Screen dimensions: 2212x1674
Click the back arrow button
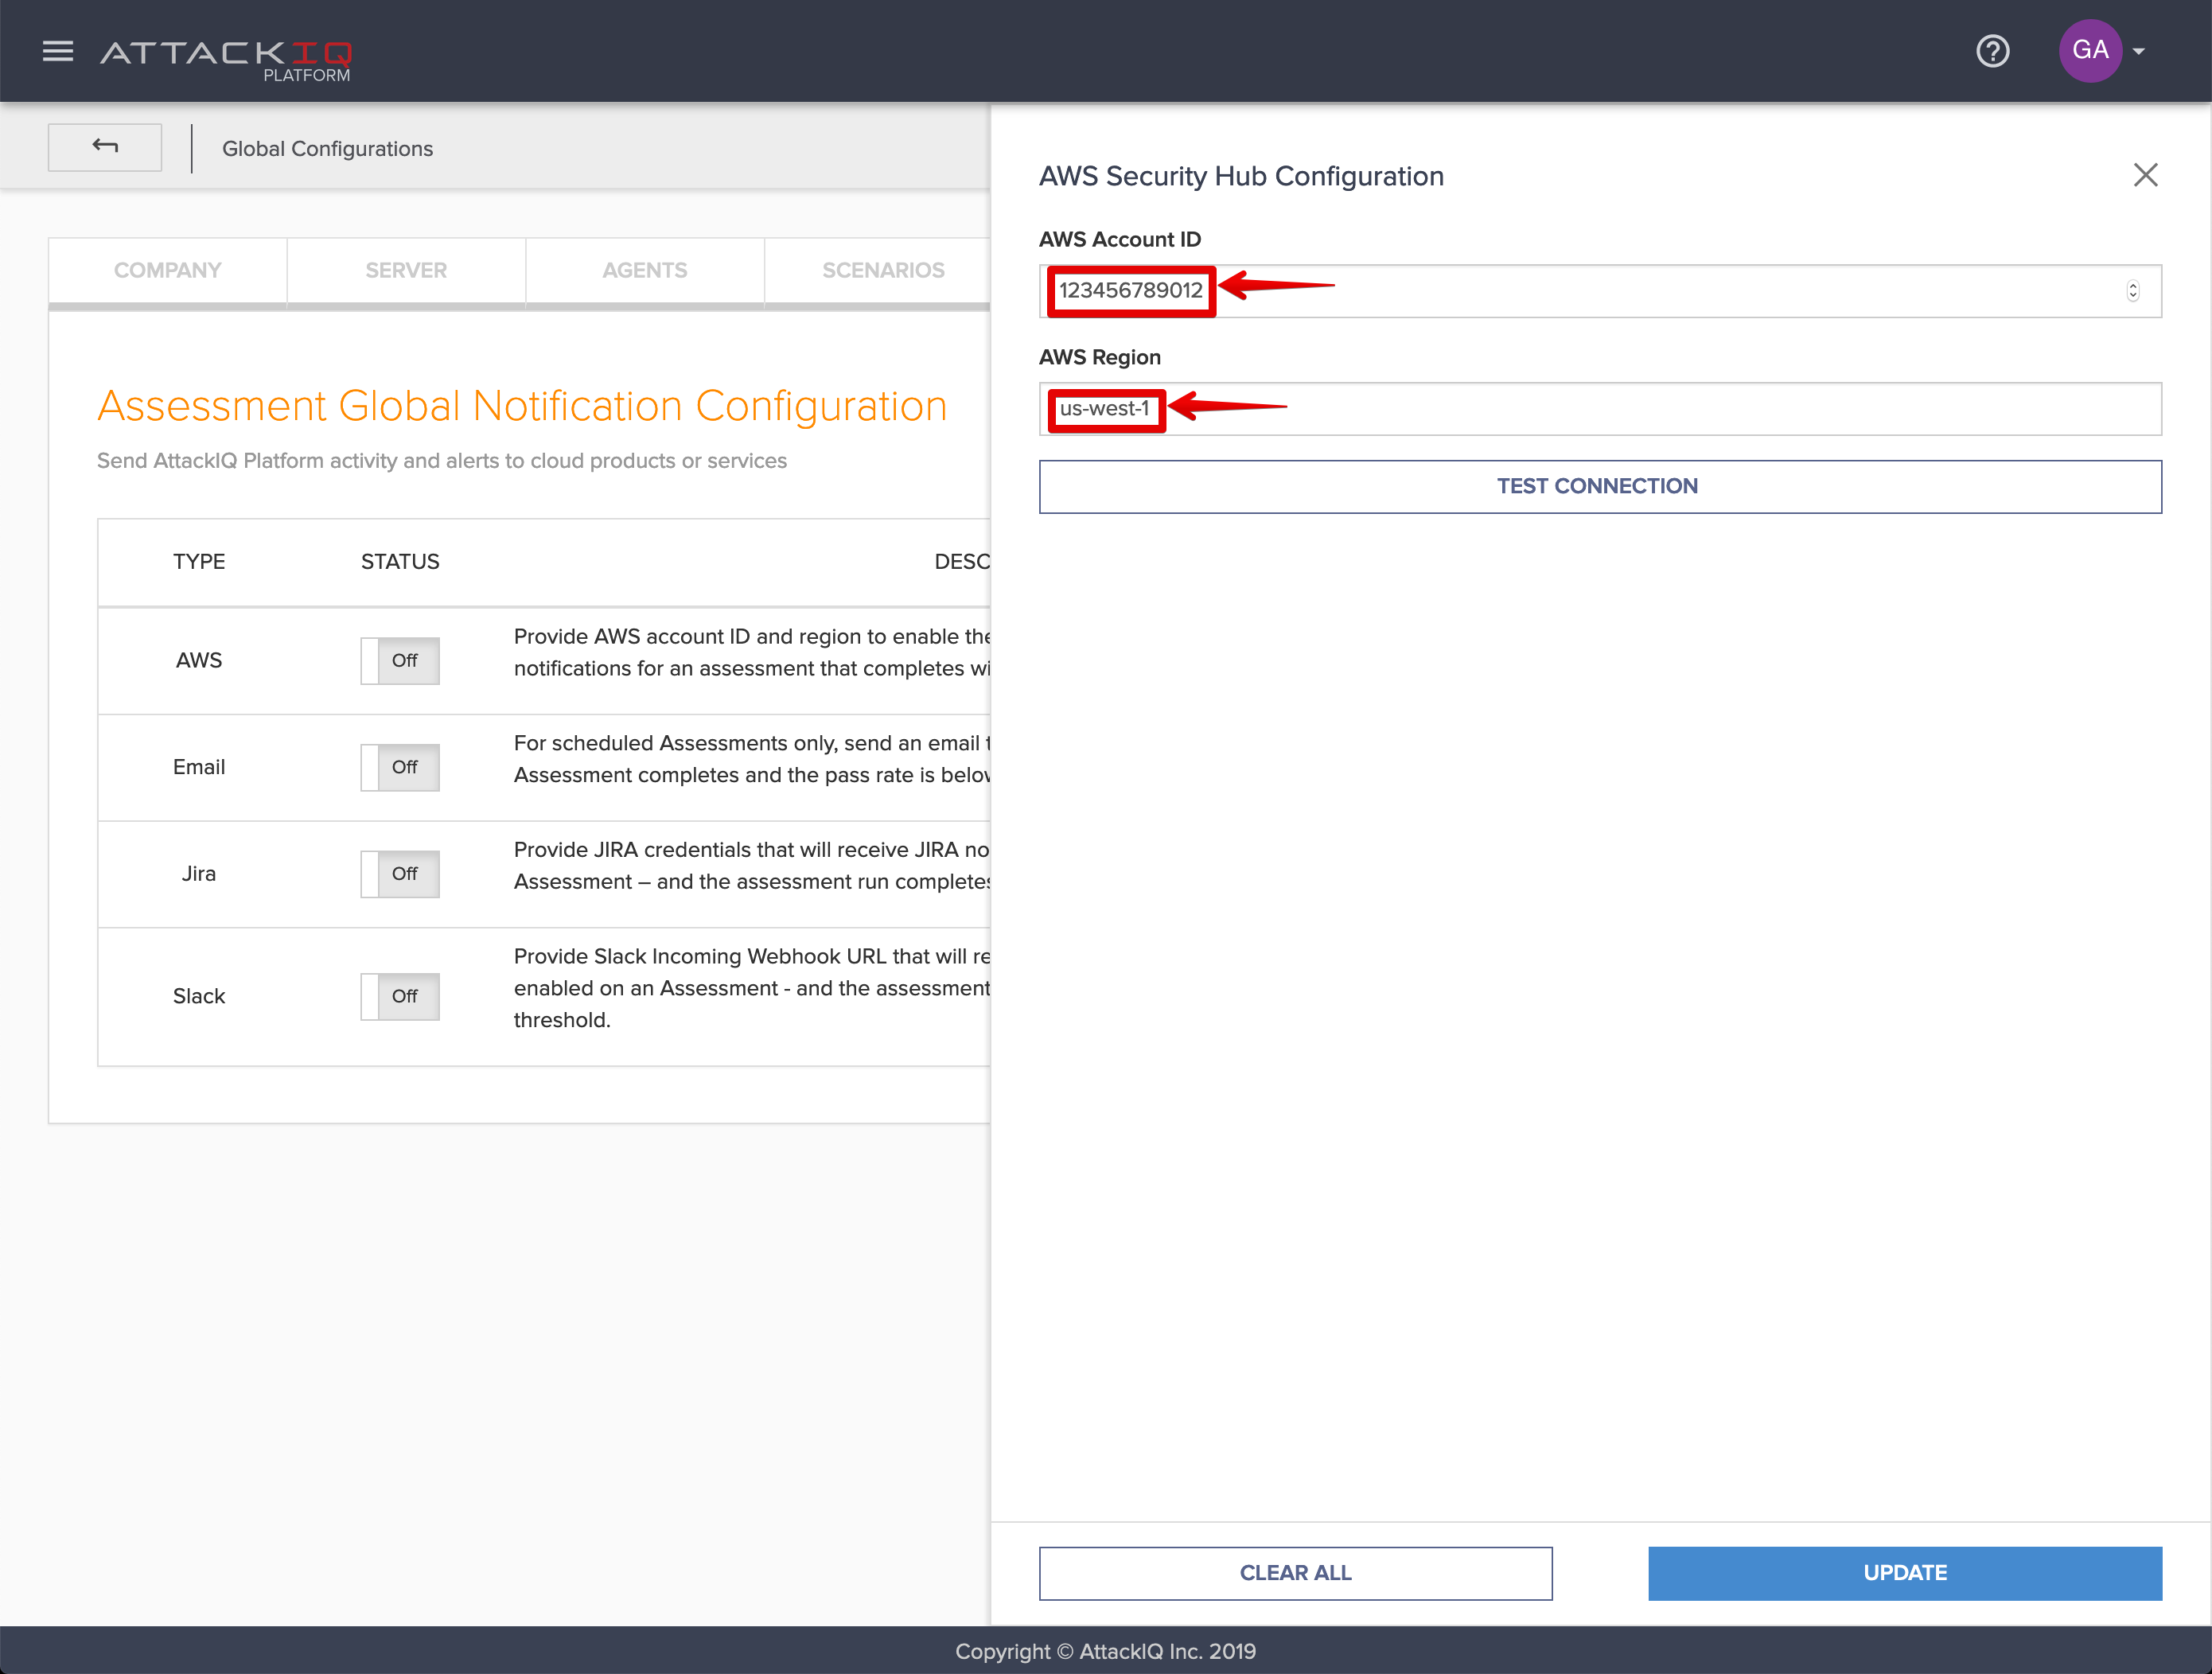pyautogui.click(x=105, y=147)
